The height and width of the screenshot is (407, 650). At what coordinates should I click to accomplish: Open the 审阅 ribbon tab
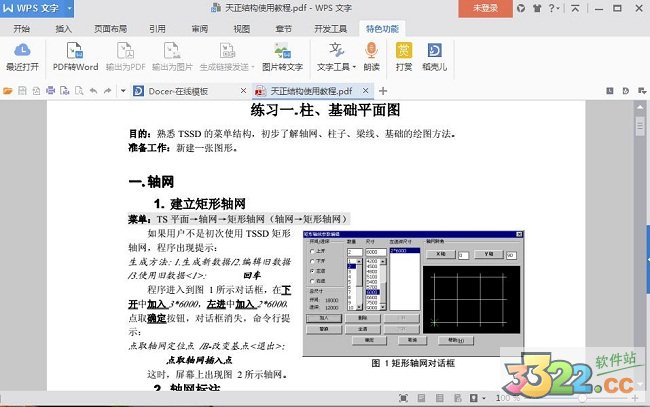coord(199,29)
